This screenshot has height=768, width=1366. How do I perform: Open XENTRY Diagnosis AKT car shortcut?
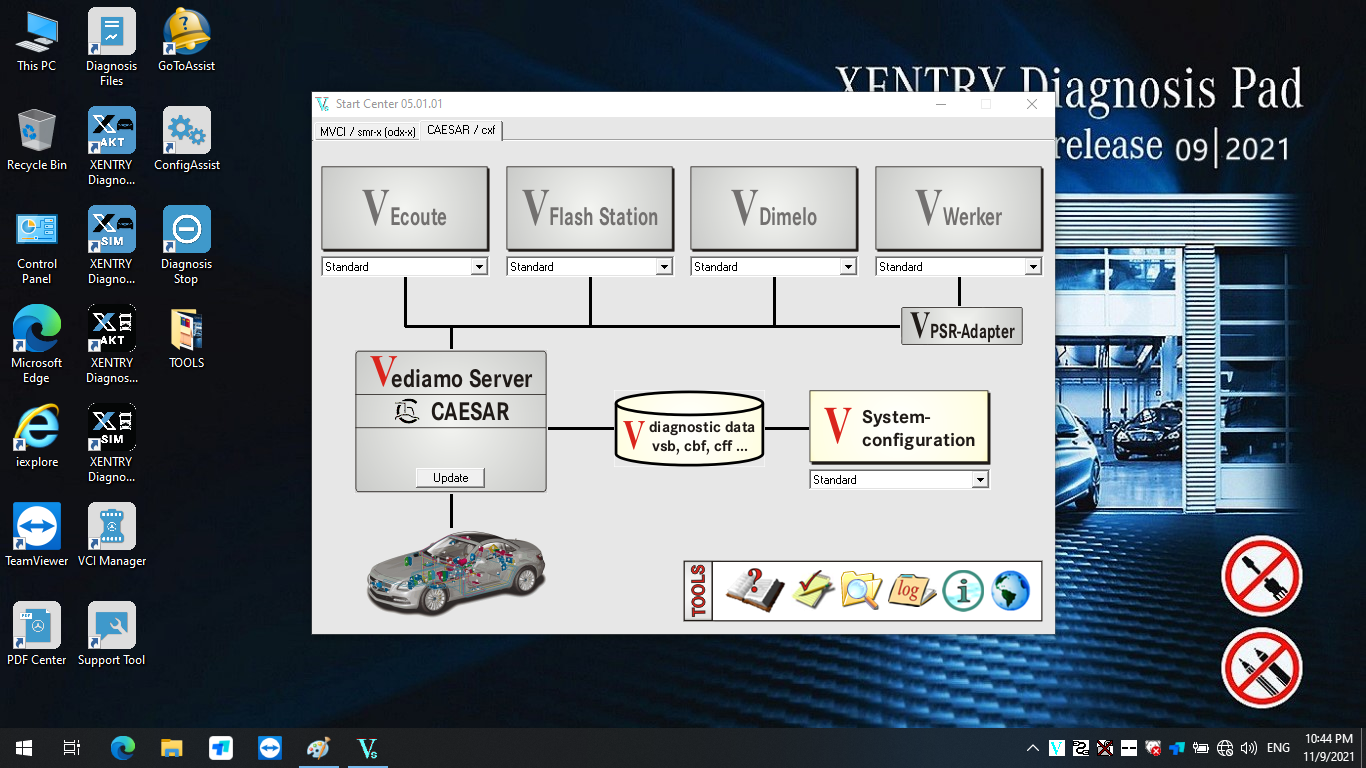111,146
